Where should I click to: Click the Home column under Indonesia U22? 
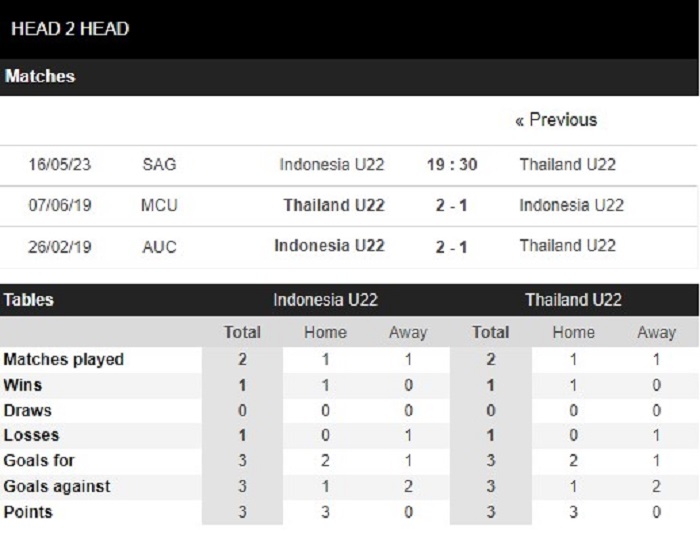325,332
